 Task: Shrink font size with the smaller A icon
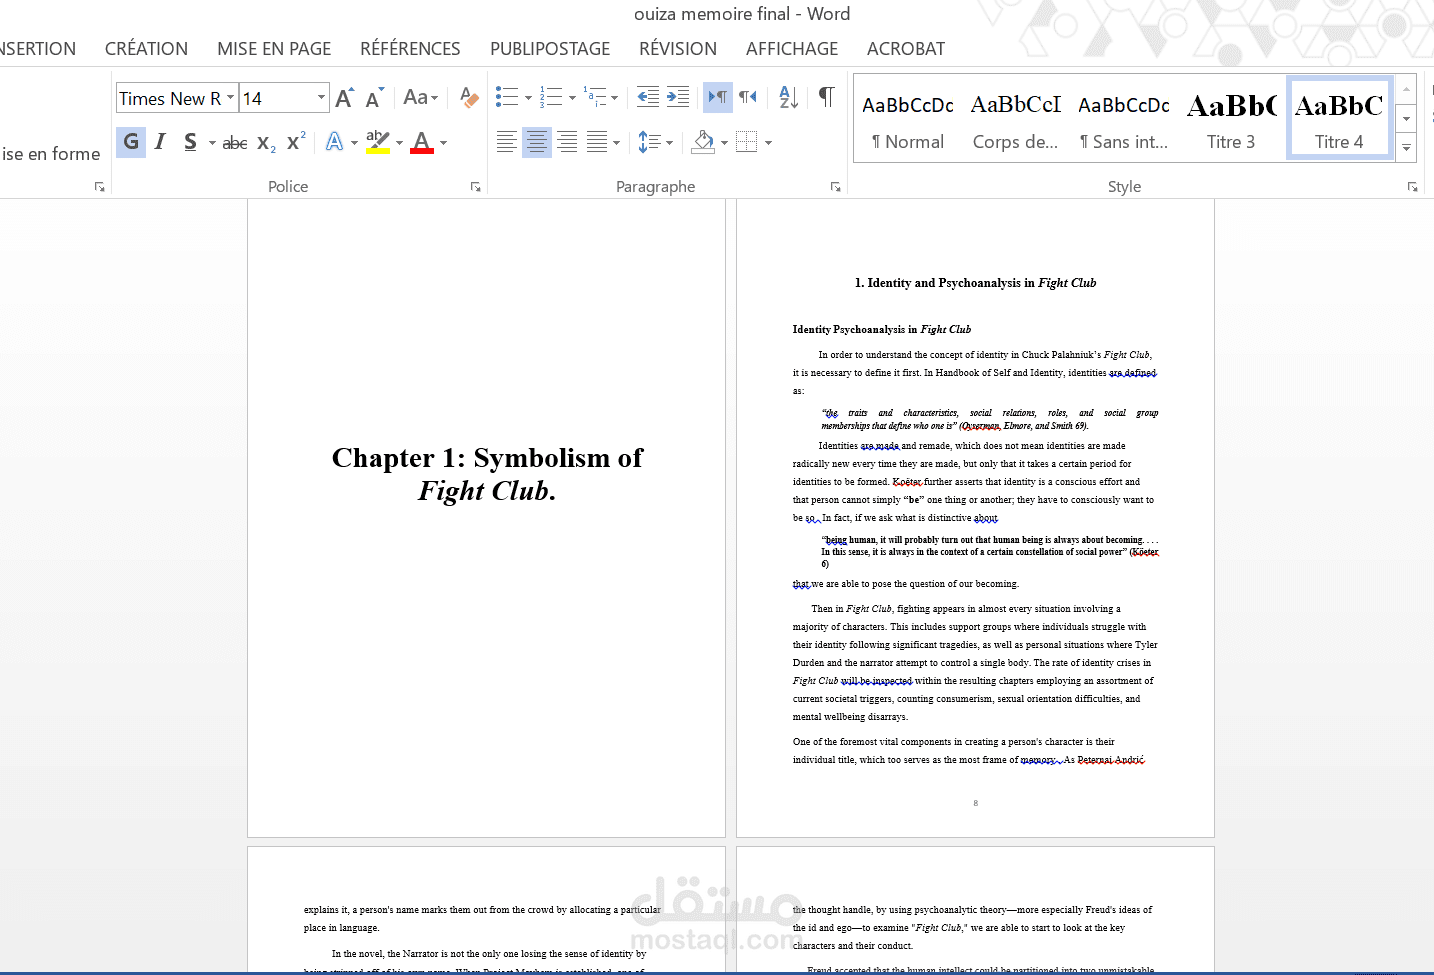(374, 98)
